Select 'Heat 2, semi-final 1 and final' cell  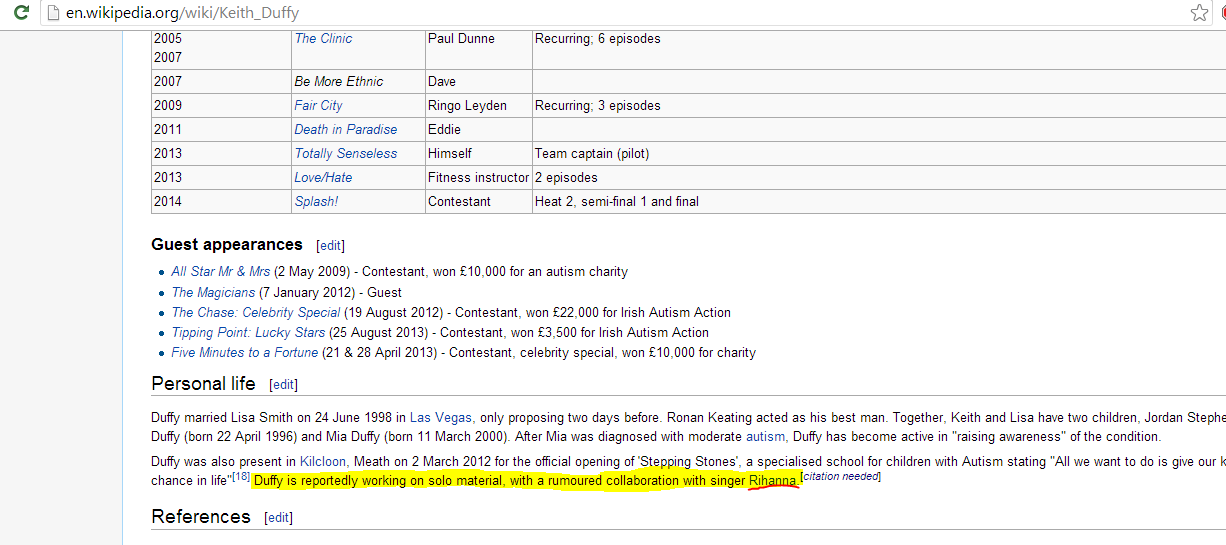point(879,202)
